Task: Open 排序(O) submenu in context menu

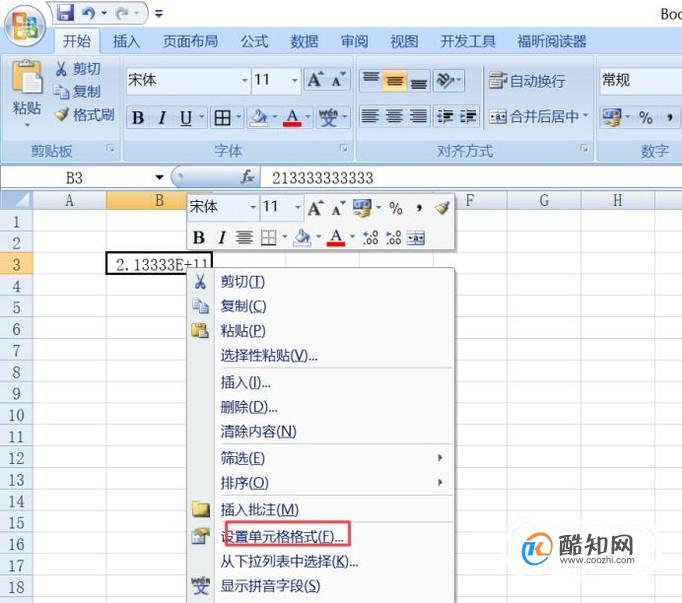Action: 321,482
